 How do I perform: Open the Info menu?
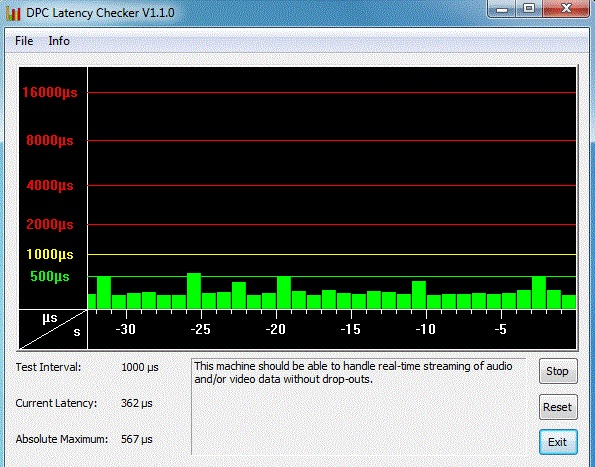[x=59, y=41]
